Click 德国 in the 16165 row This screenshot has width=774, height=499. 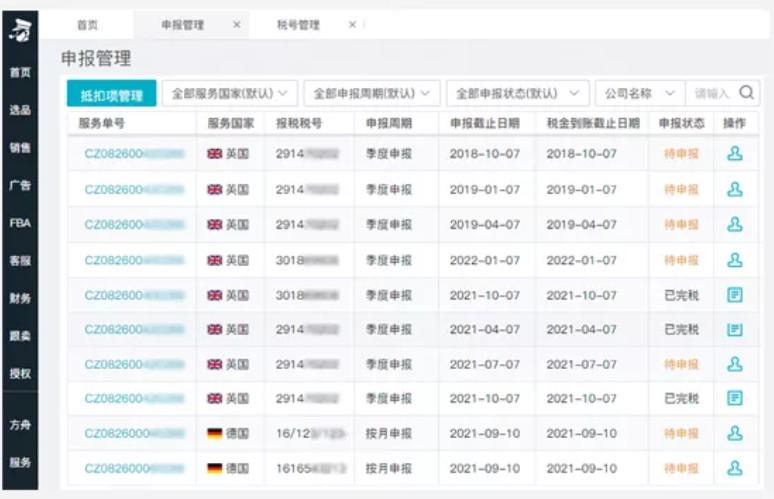coord(237,468)
